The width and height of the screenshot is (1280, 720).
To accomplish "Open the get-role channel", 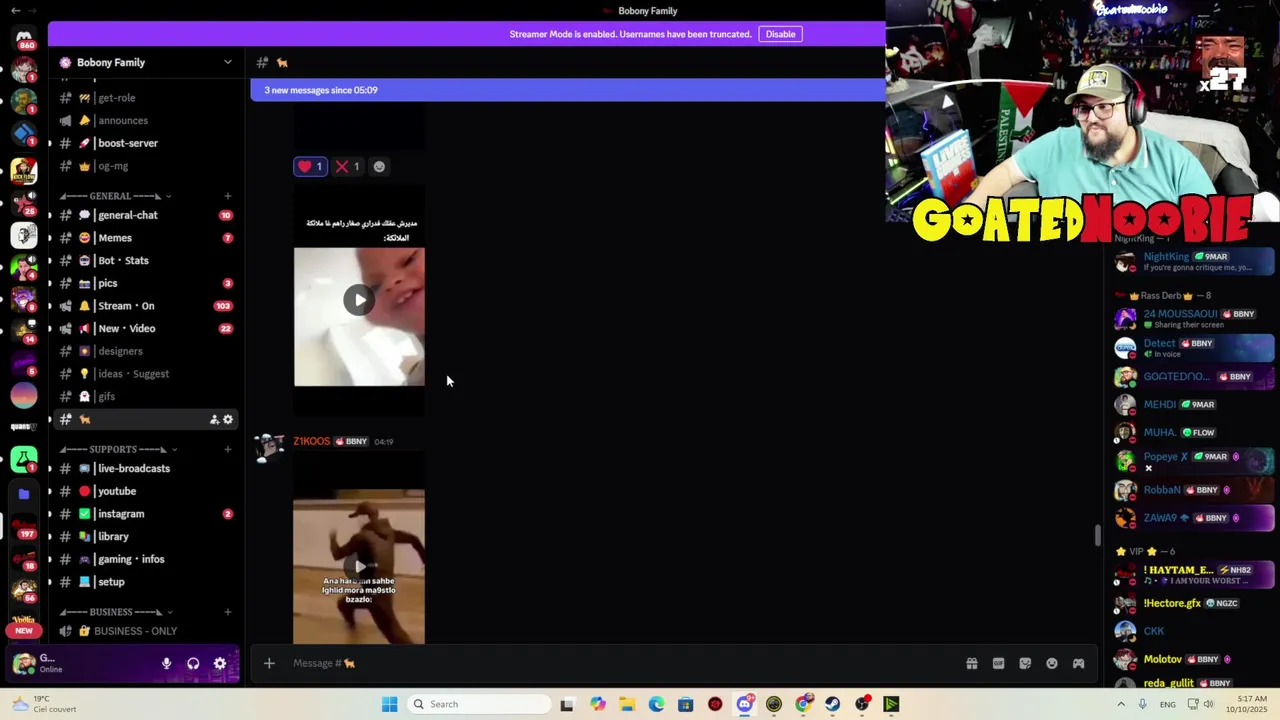I will 146,98.
